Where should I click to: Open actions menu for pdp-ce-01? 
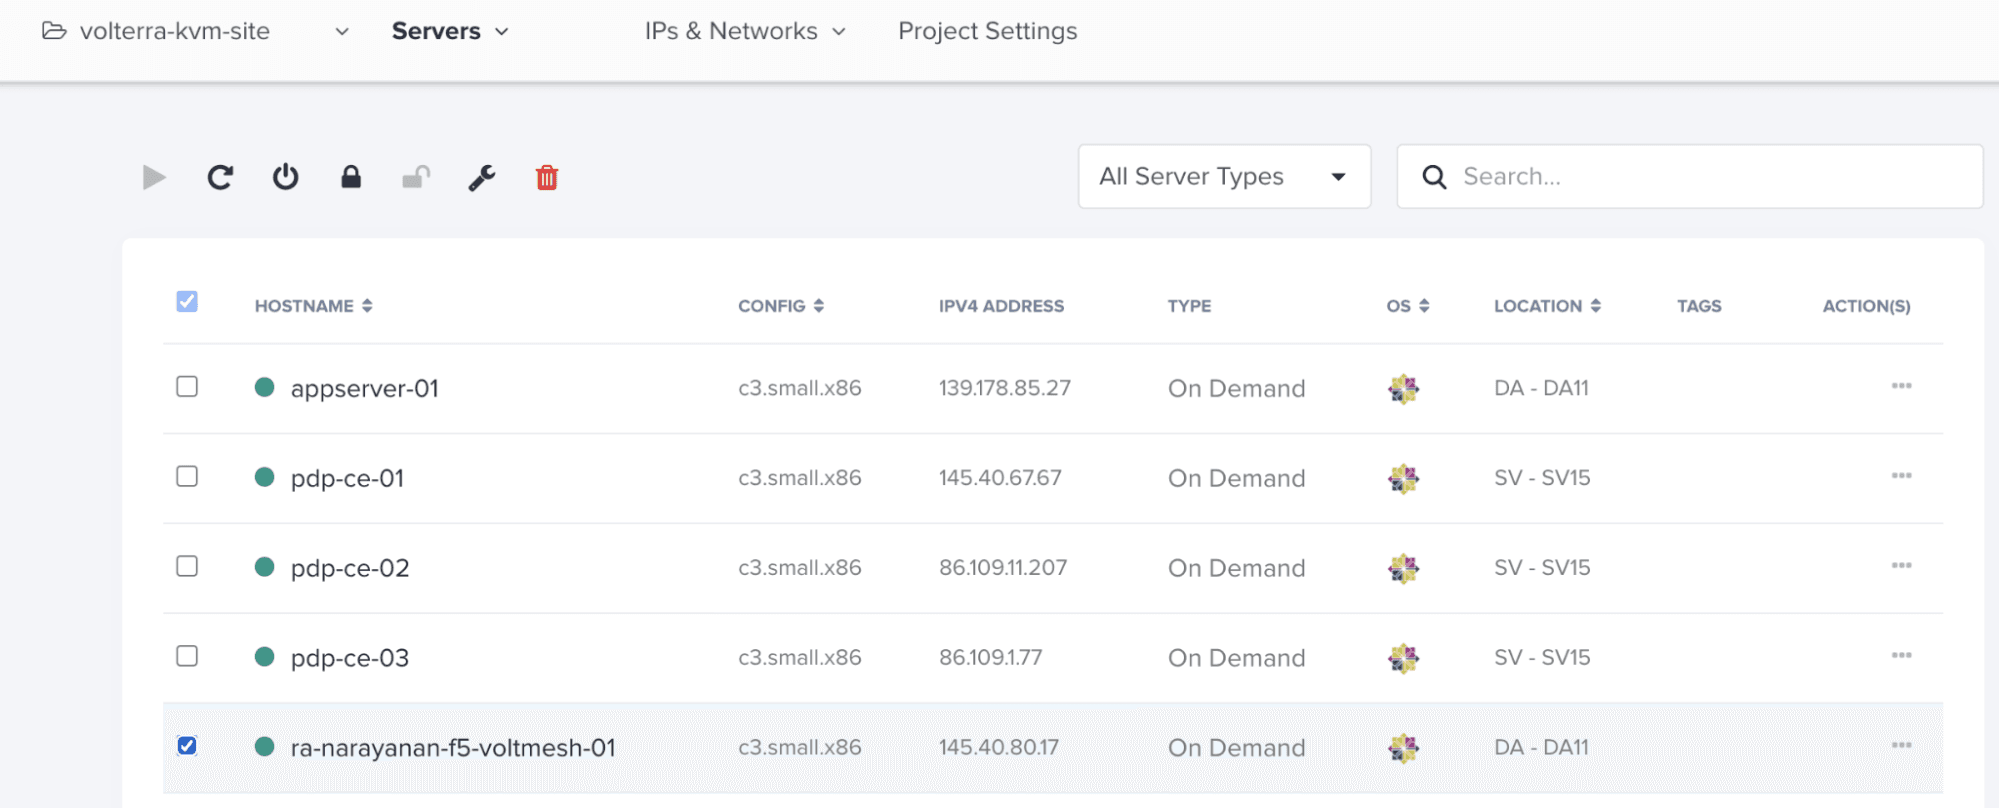[x=1902, y=476]
